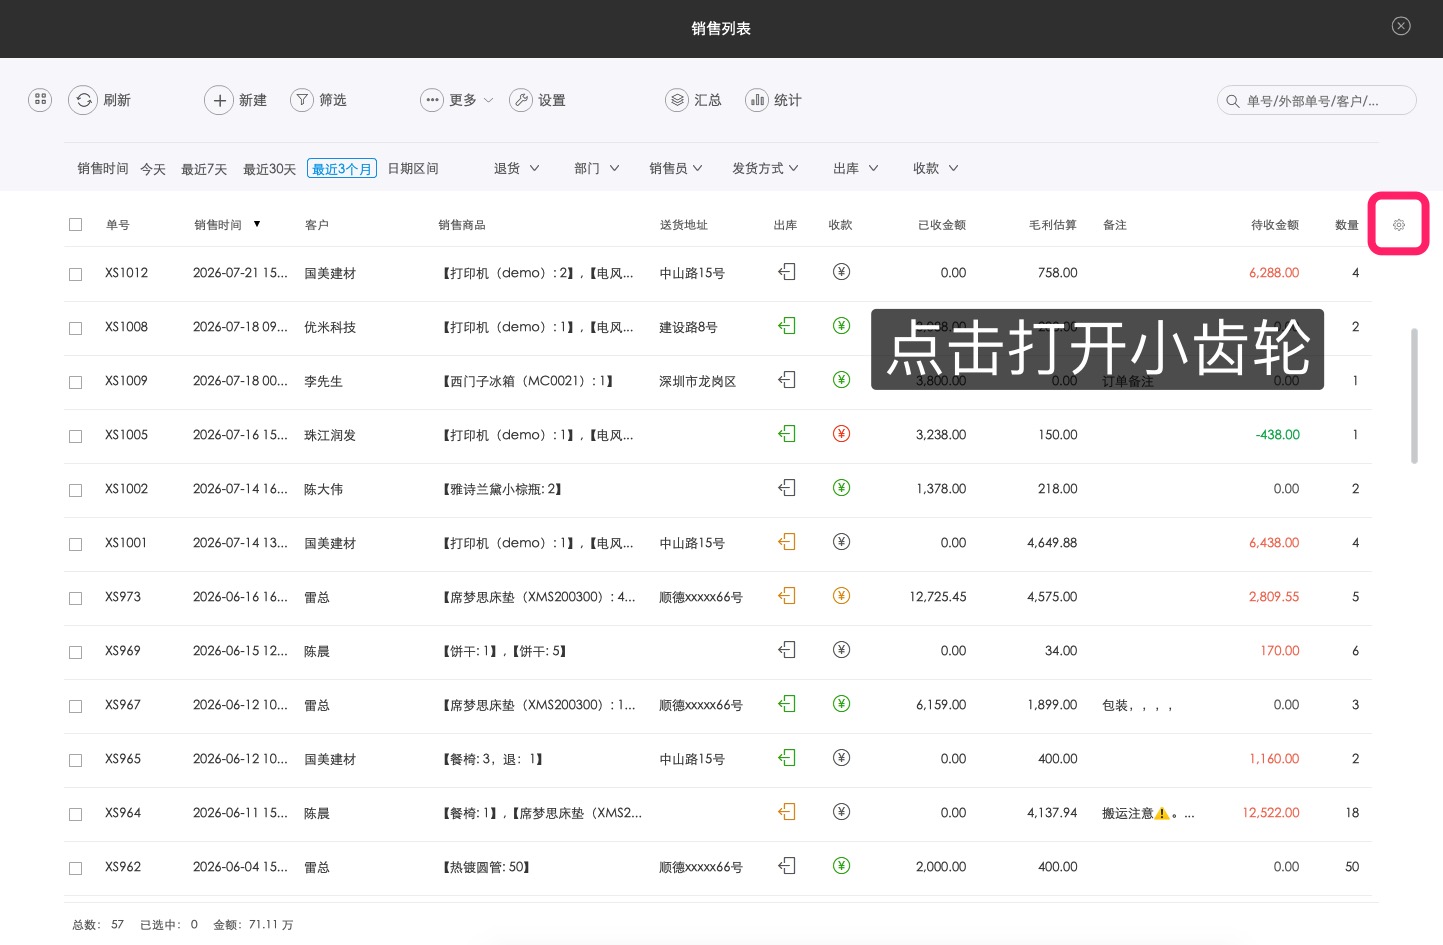Image resolution: width=1443 pixels, height=945 pixels.
Task: Click green 出库 icon for XS1008
Action: point(787,326)
